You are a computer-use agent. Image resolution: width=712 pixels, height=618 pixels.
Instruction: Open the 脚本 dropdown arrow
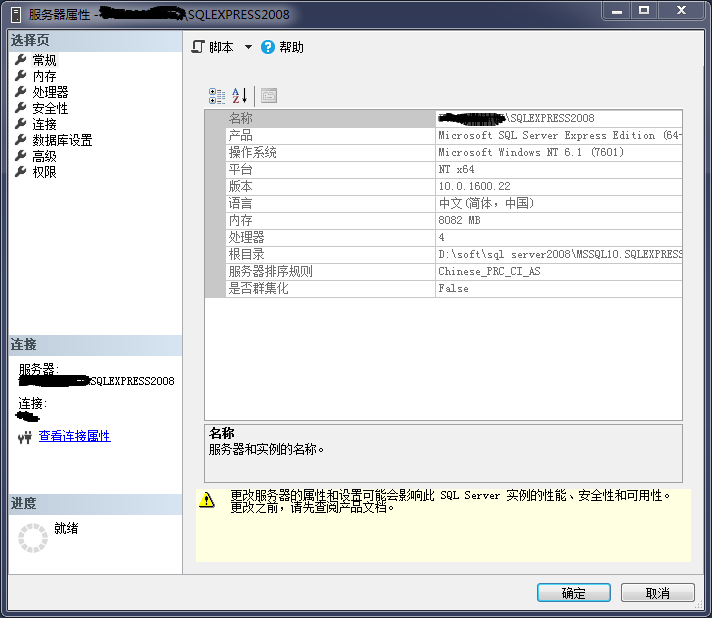coord(248,47)
